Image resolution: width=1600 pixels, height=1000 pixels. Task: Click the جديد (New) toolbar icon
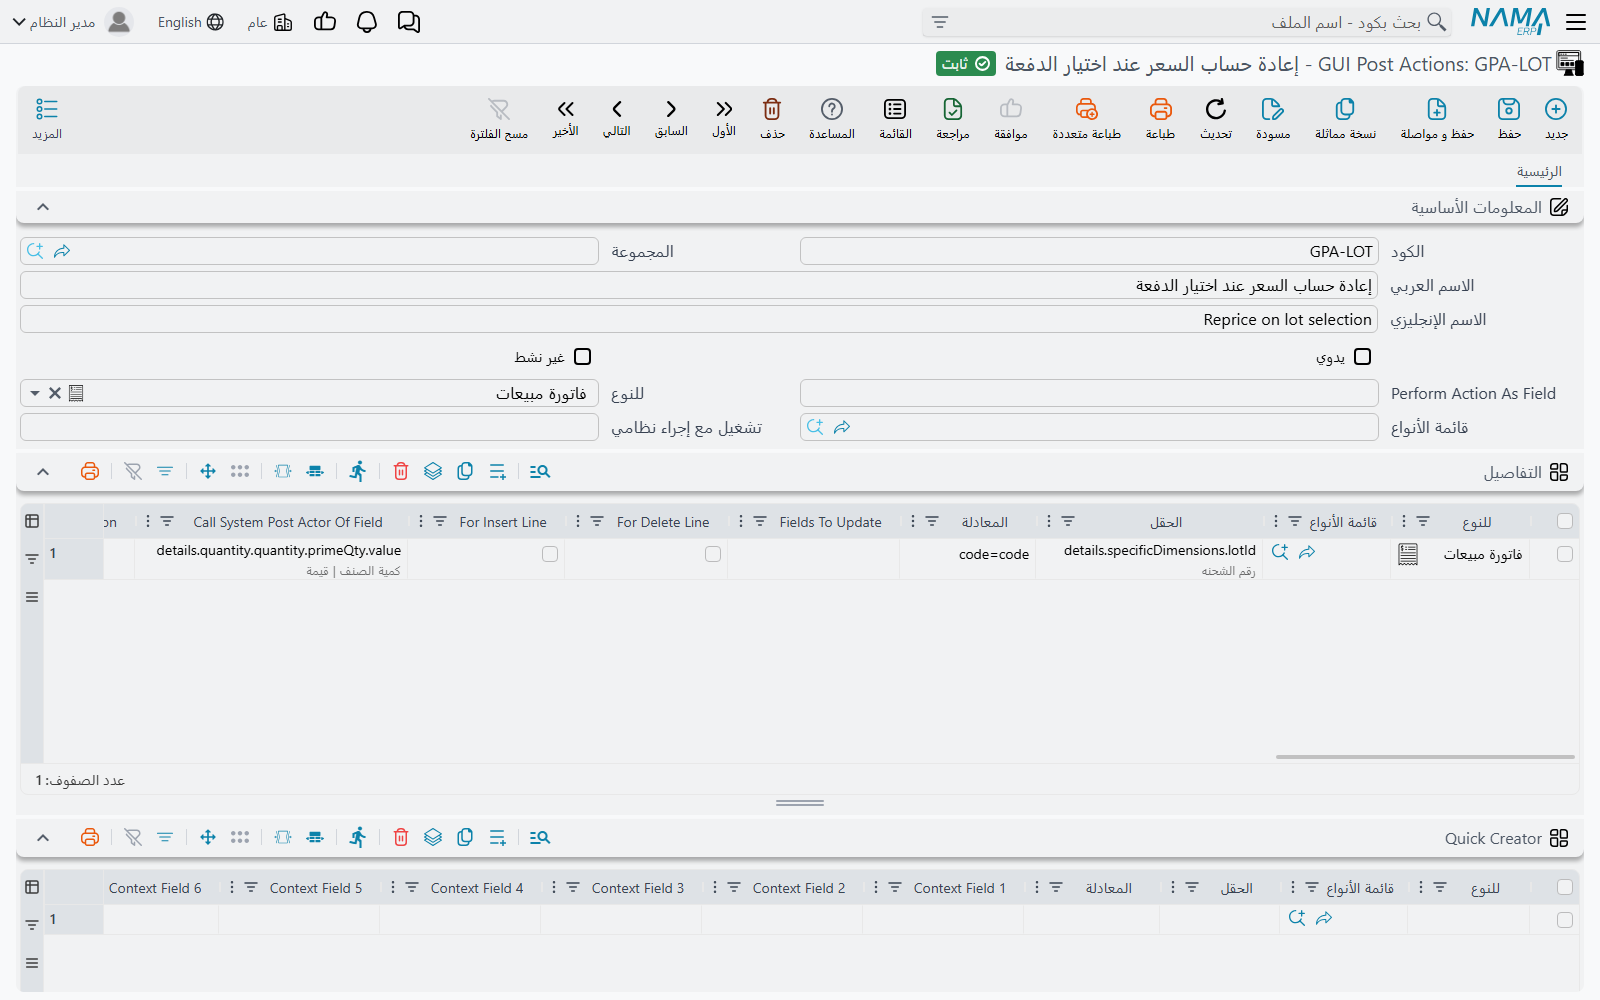(1556, 109)
